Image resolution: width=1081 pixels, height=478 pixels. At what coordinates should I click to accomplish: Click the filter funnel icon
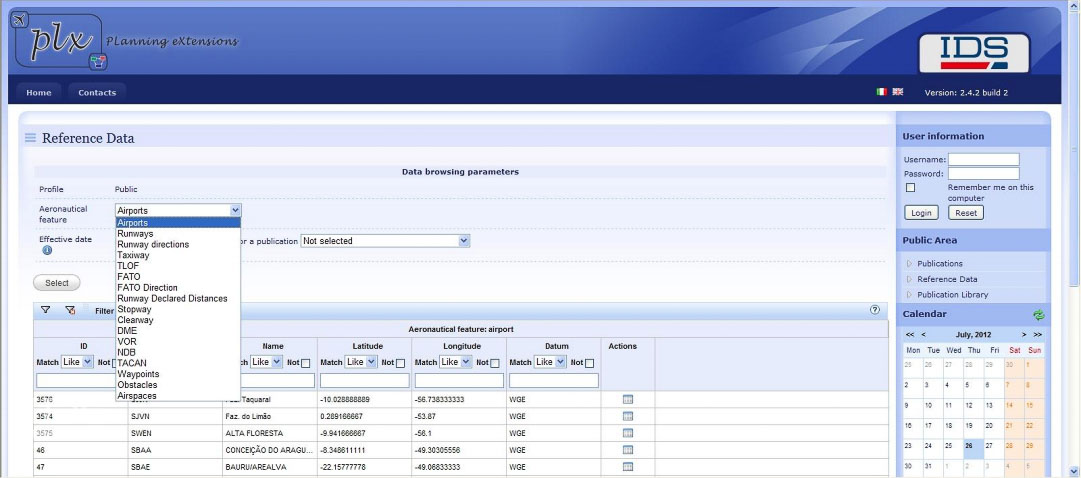tap(46, 310)
